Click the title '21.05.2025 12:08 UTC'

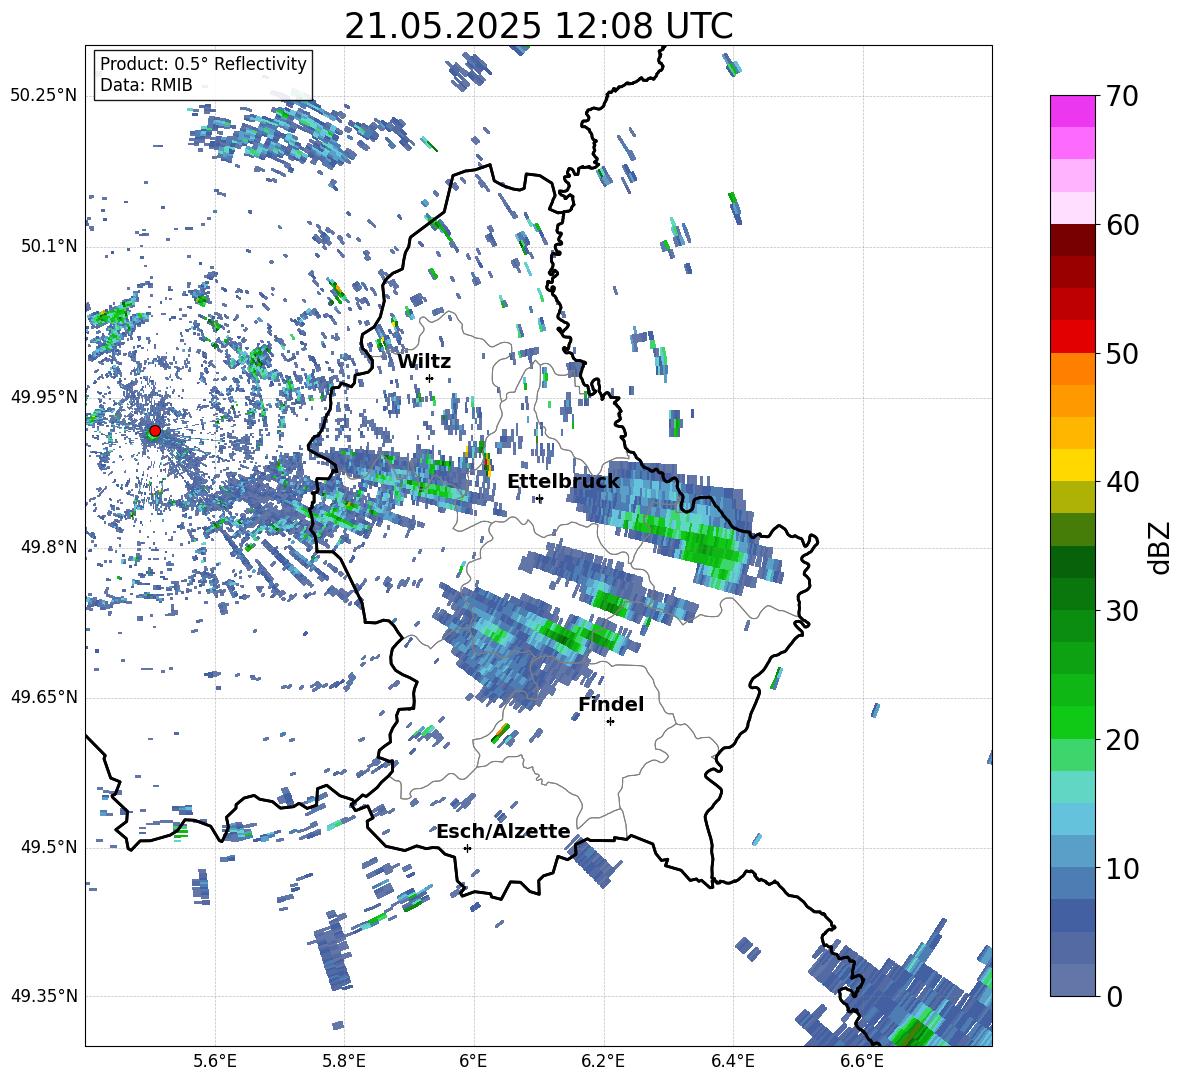pyautogui.click(x=538, y=26)
